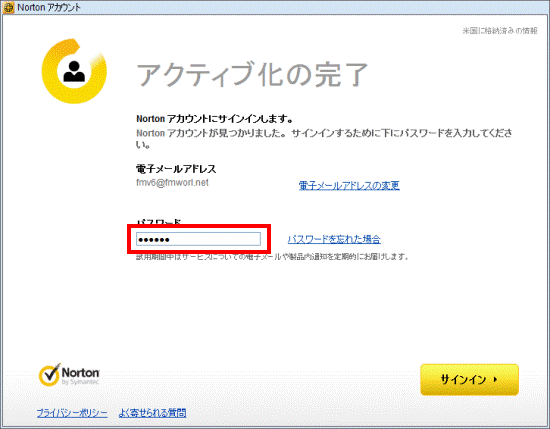This screenshot has height=429, width=550.
Task: Open the パスワードを忘れた場合 link
Action: pyautogui.click(x=334, y=239)
